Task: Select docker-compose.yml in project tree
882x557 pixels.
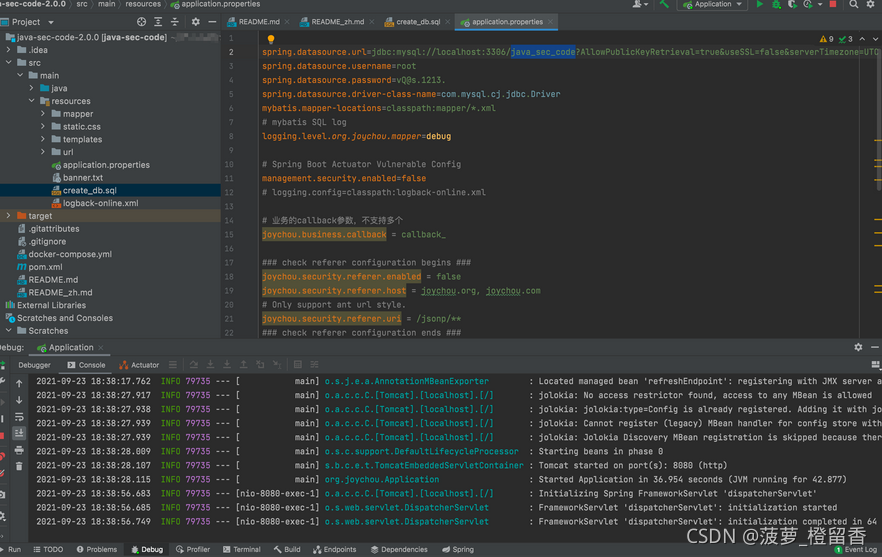Action: tap(70, 254)
